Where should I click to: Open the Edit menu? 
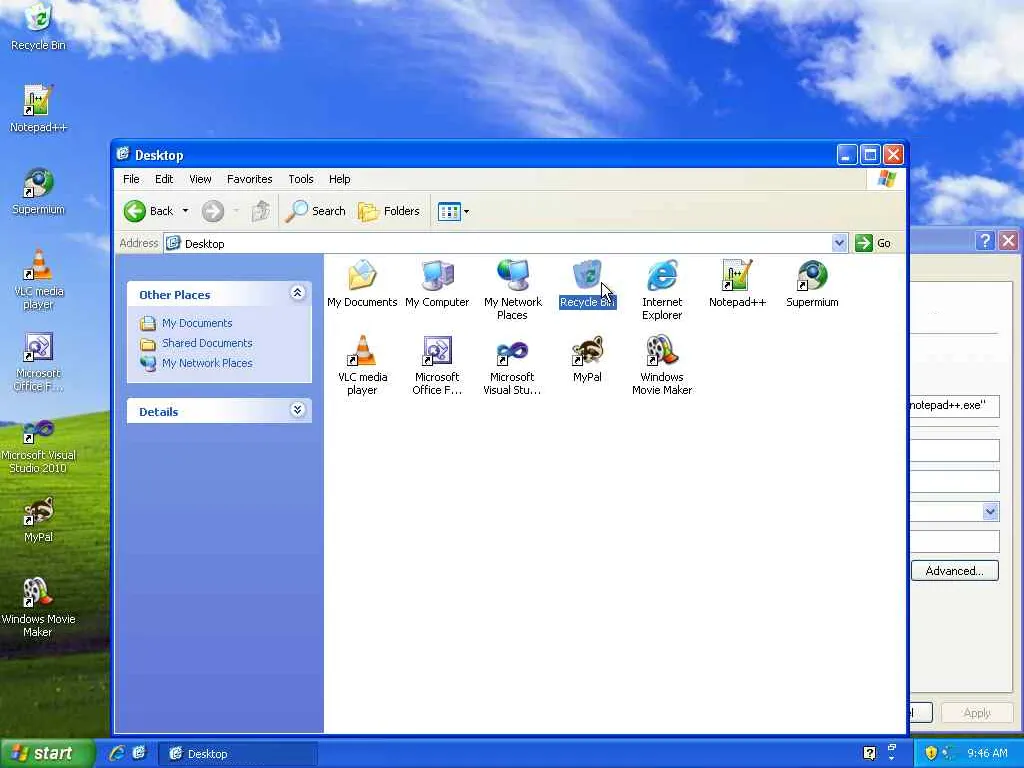click(x=164, y=179)
